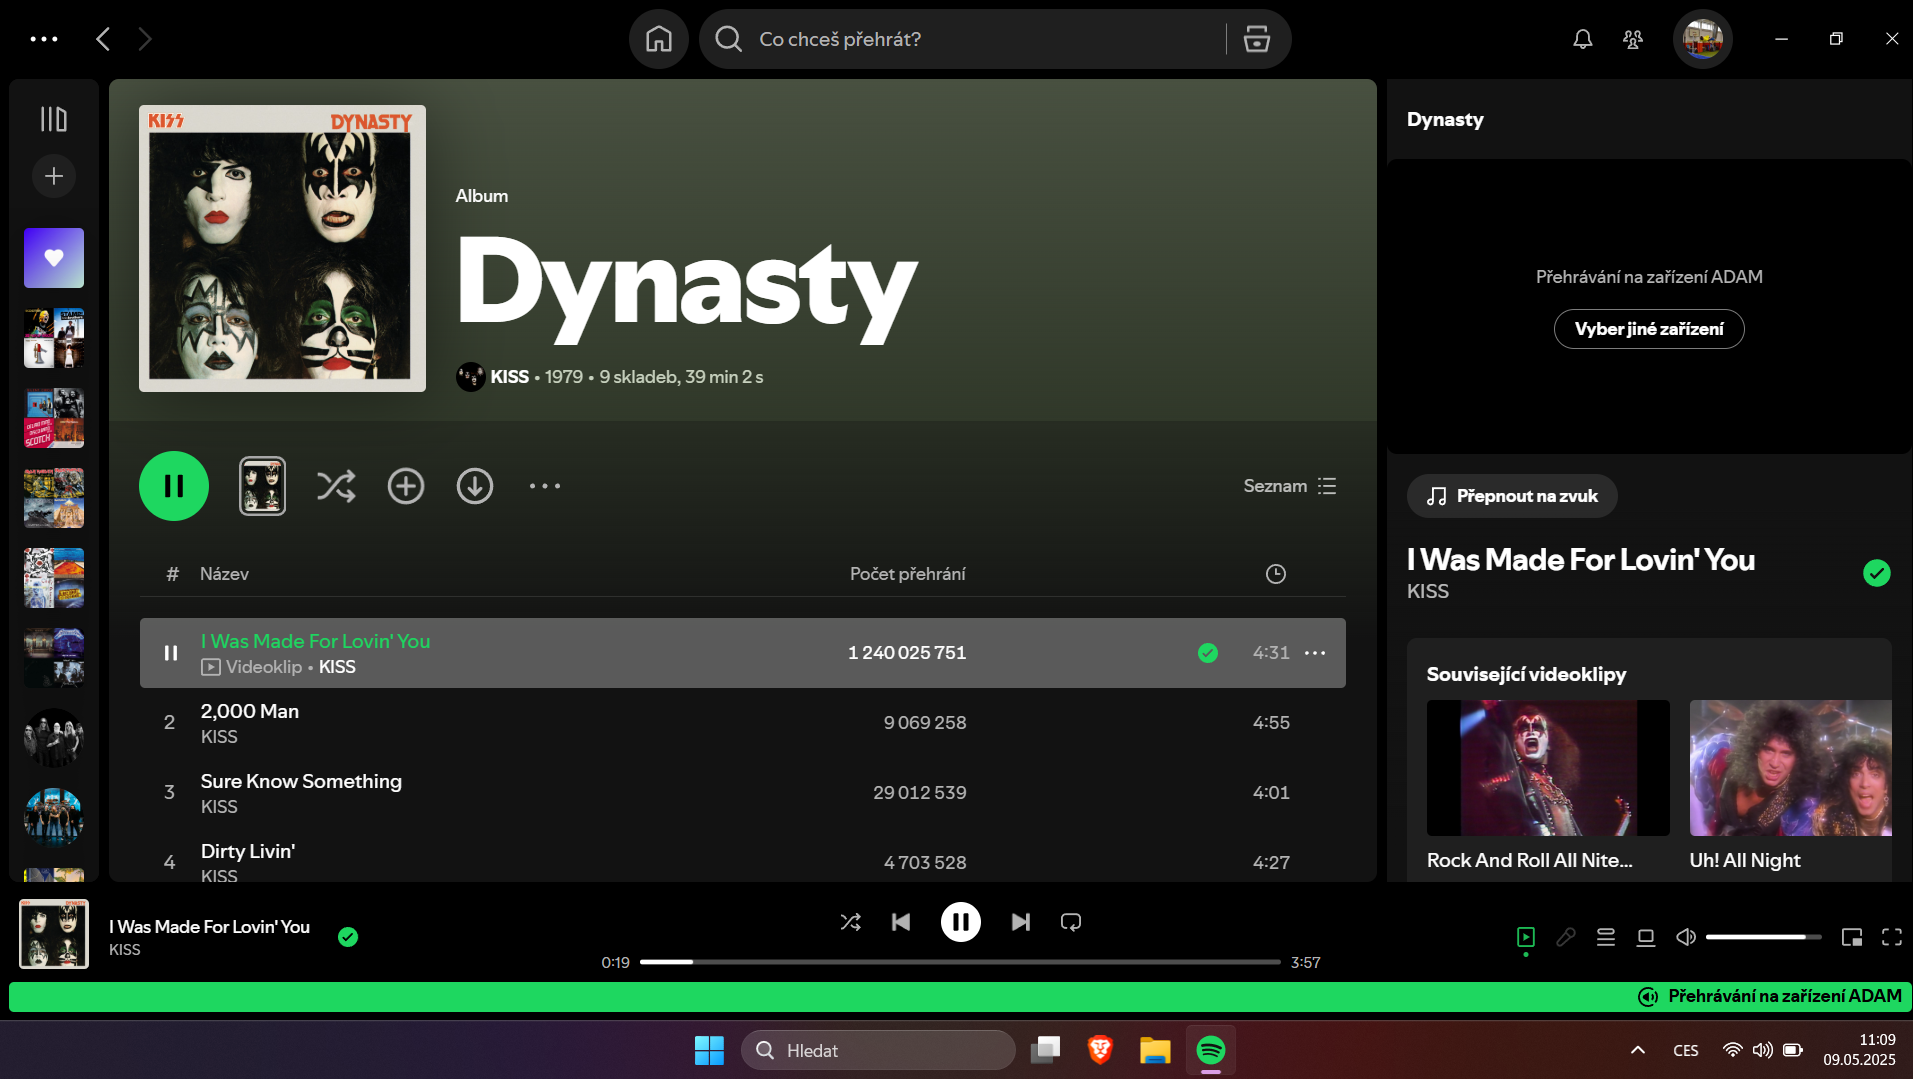Switch to audio with Přepnout na zvuk

coord(1511,496)
